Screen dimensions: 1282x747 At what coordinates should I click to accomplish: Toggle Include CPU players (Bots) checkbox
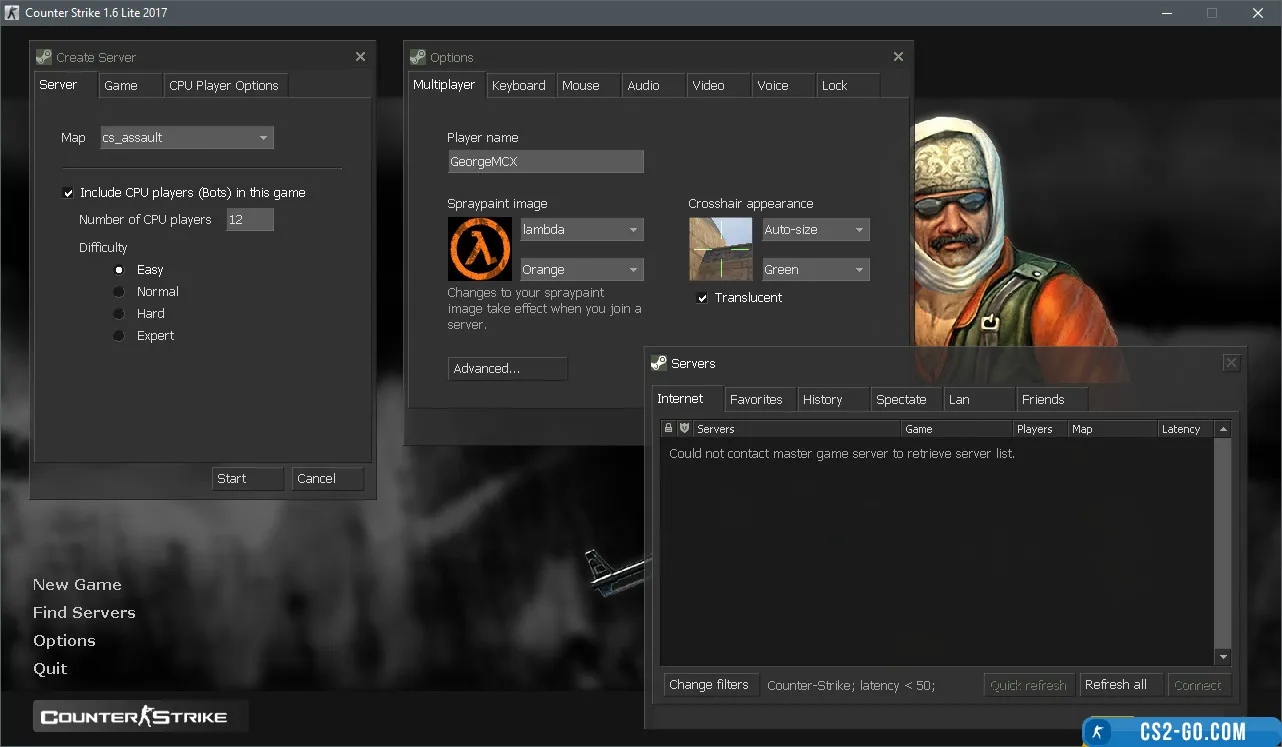tap(69, 193)
